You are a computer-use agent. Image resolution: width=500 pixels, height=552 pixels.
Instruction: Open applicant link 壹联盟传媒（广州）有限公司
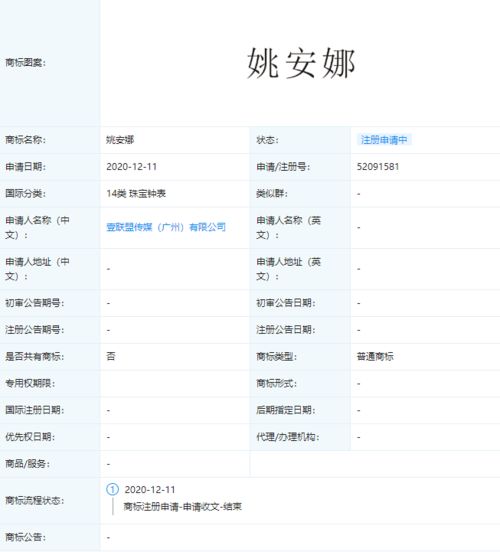click(166, 227)
